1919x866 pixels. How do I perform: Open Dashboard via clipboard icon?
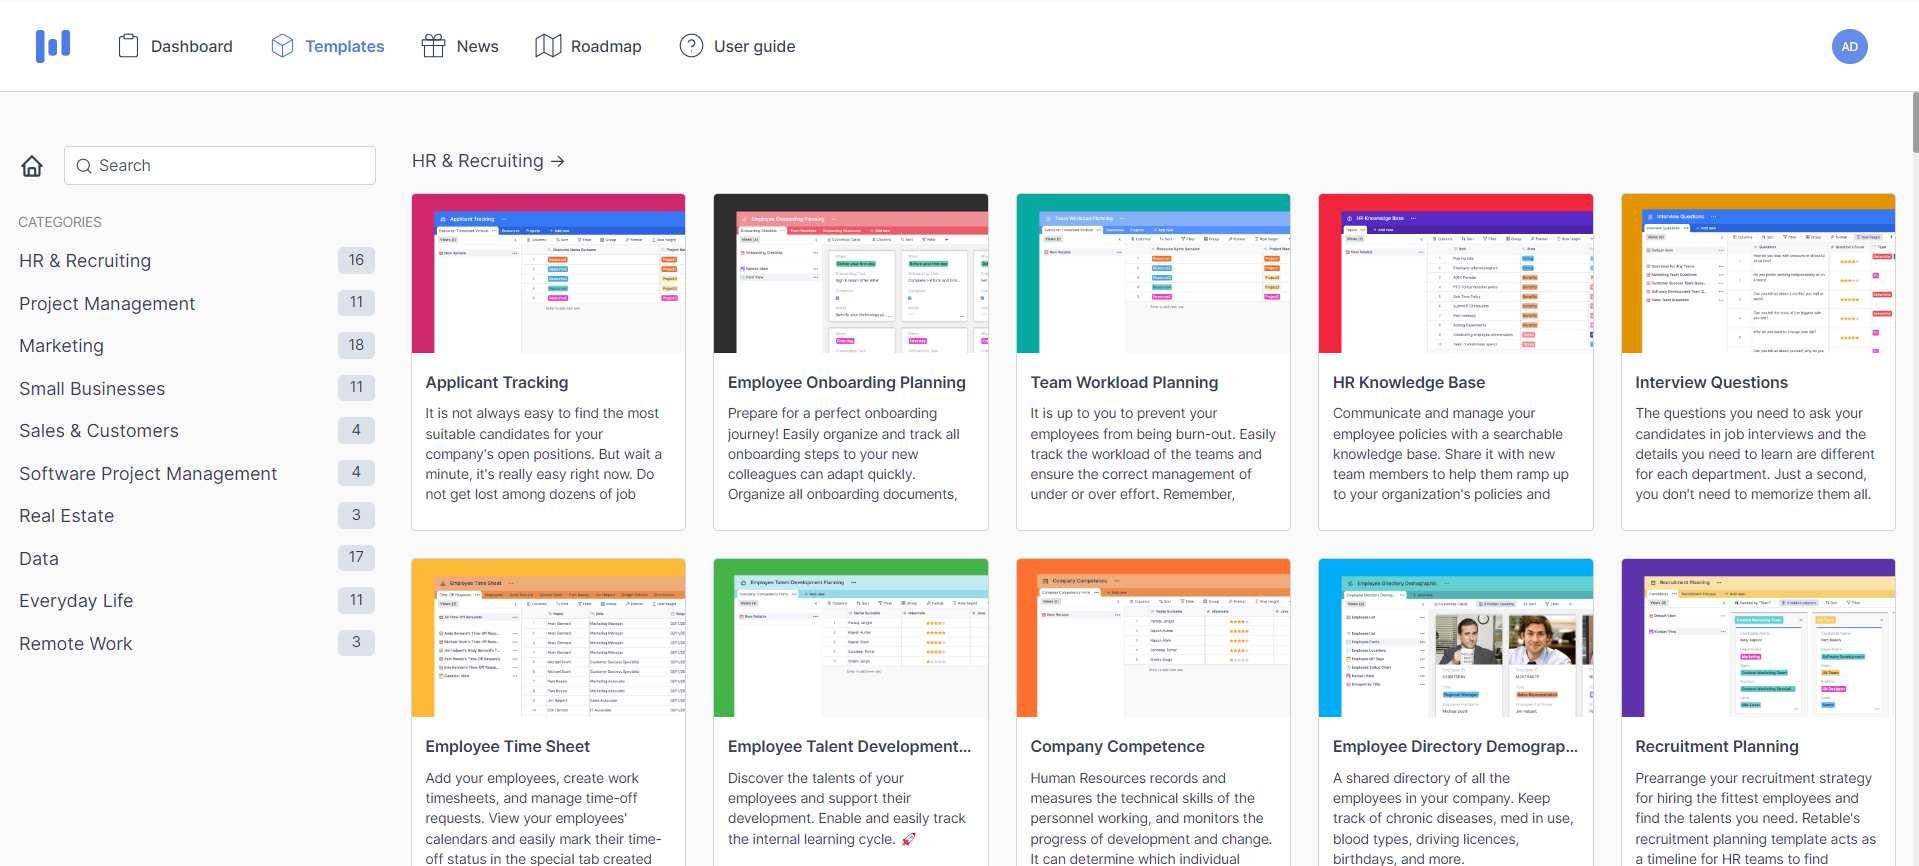(128, 46)
